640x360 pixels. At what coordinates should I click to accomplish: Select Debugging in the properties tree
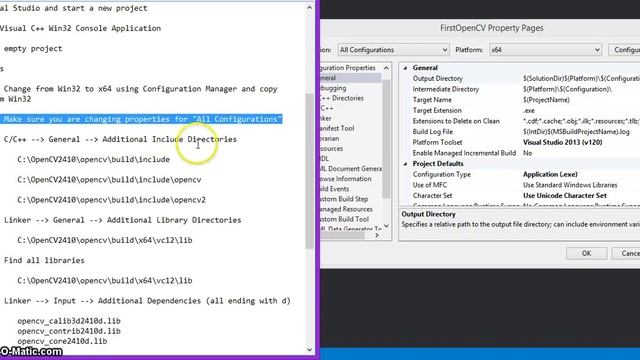(x=333, y=88)
